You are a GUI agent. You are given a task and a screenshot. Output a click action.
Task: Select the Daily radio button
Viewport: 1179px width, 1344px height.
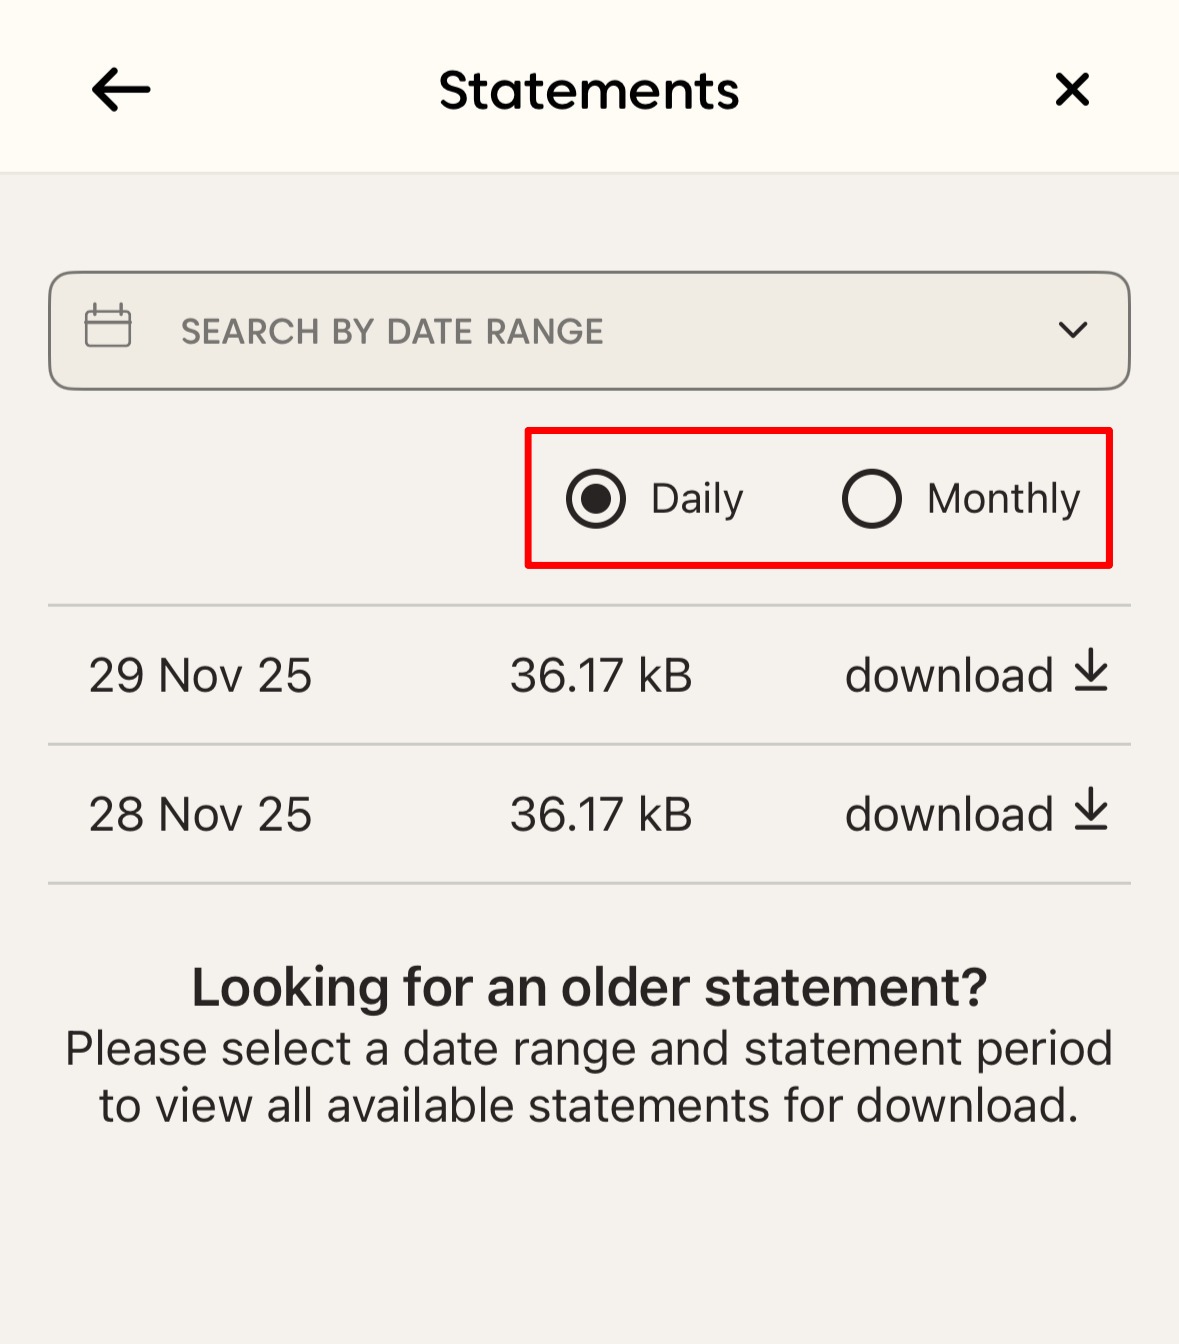596,498
